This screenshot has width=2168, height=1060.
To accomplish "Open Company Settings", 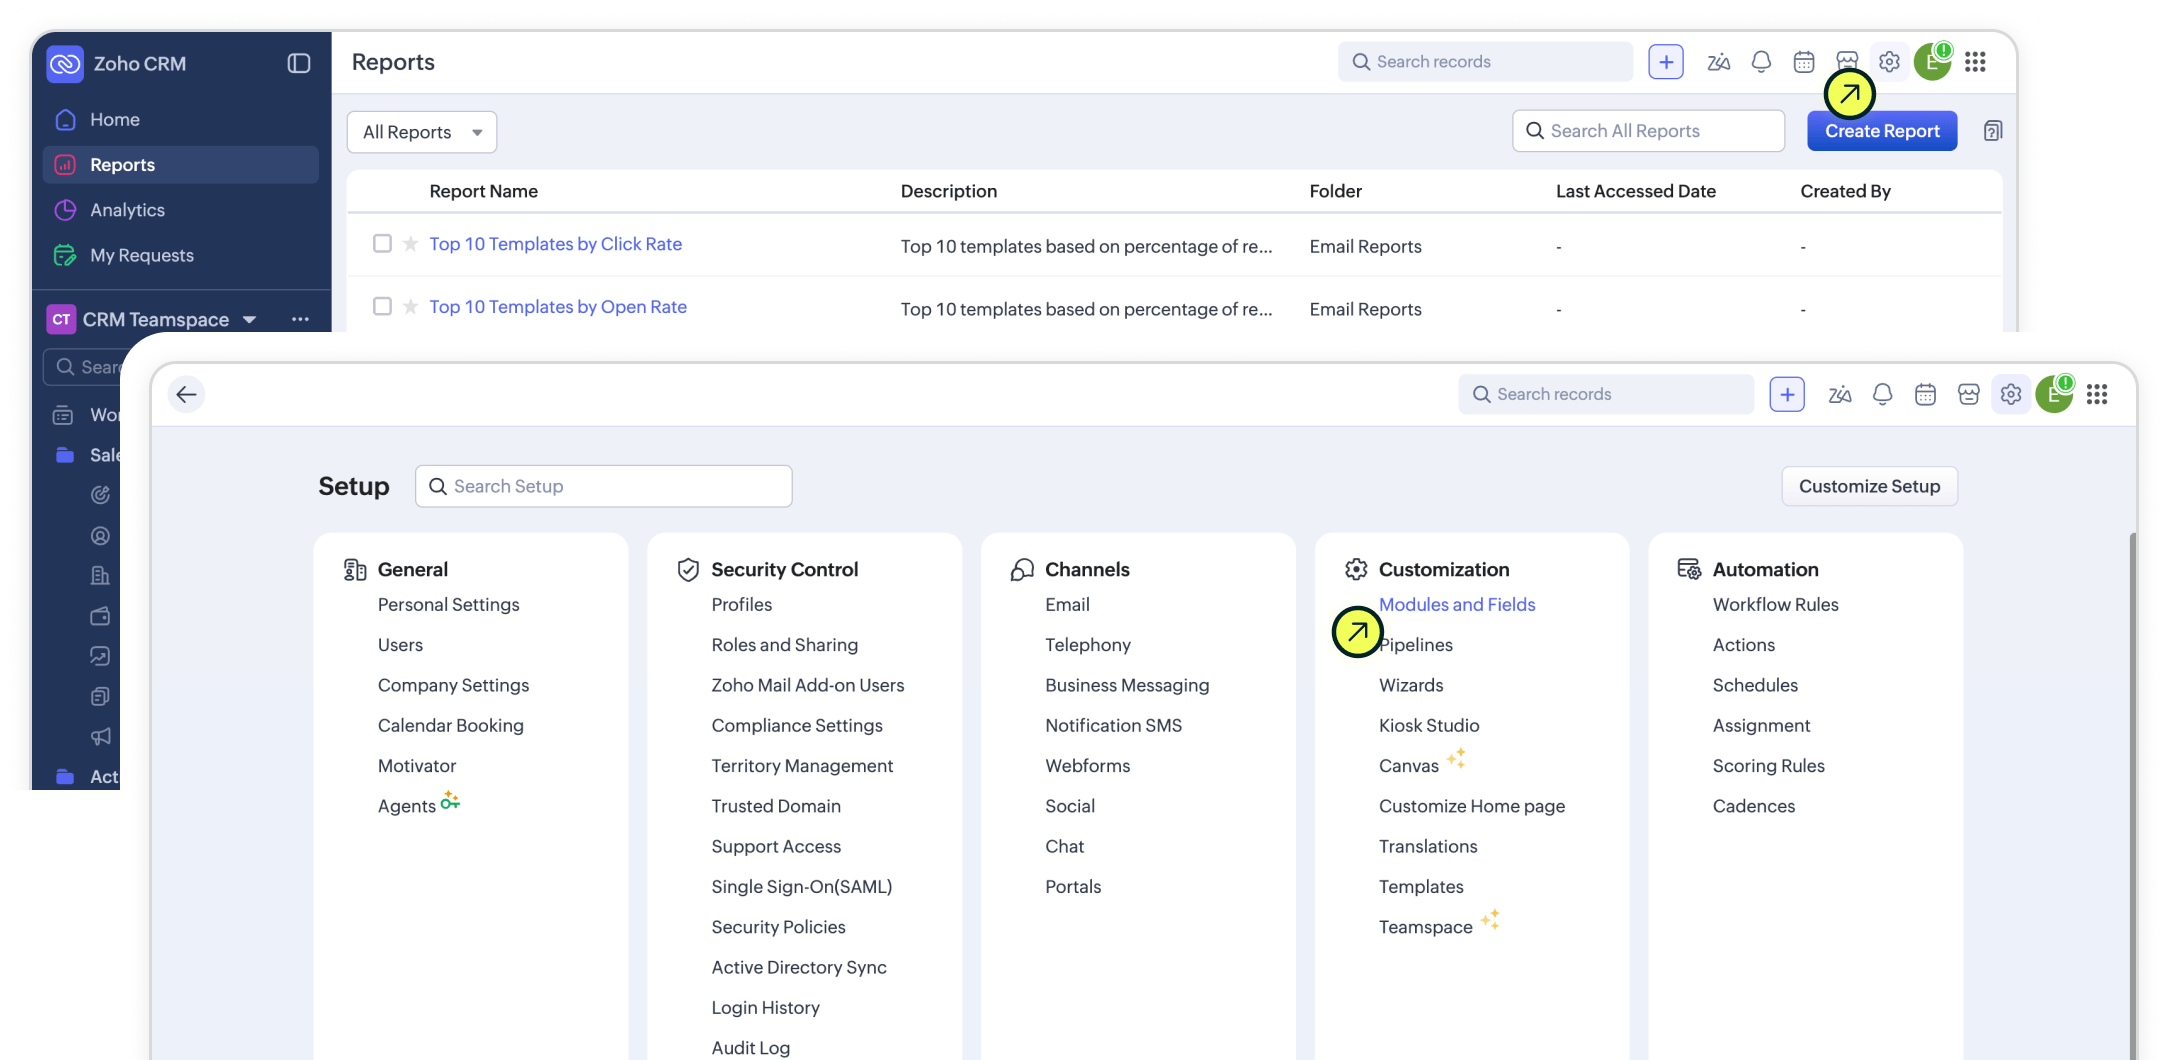I will (x=453, y=685).
